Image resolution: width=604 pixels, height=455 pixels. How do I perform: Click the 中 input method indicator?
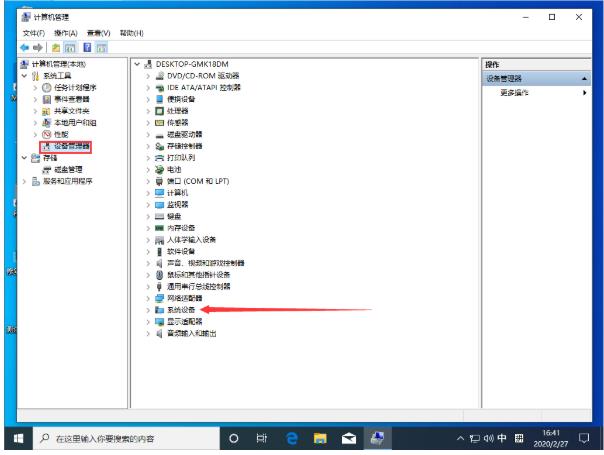502,438
